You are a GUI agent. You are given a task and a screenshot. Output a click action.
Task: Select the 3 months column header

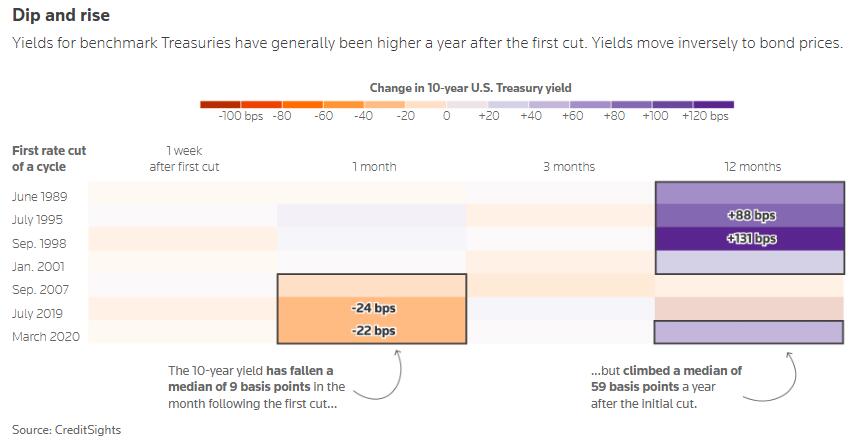pos(569,167)
